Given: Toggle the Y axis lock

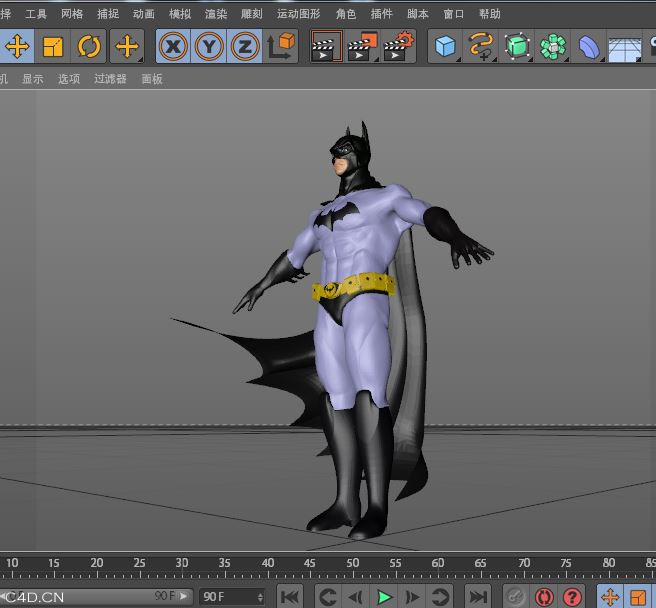Looking at the screenshot, I should point(209,46).
